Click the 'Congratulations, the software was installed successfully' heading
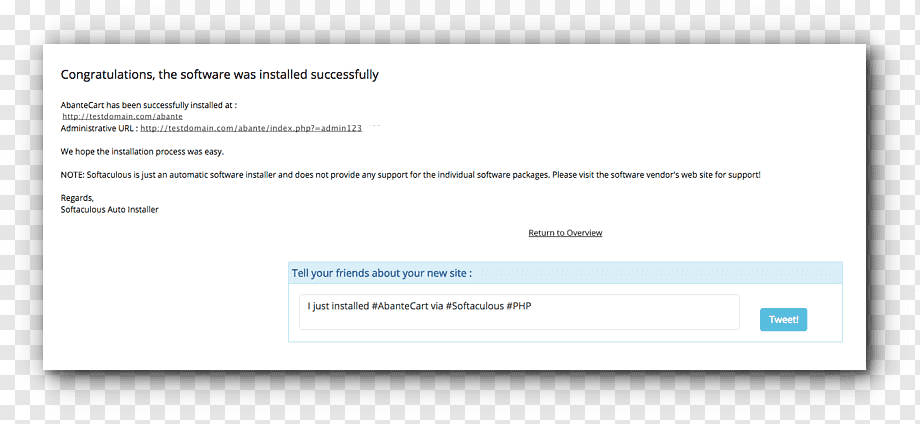920x424 pixels. [x=219, y=75]
